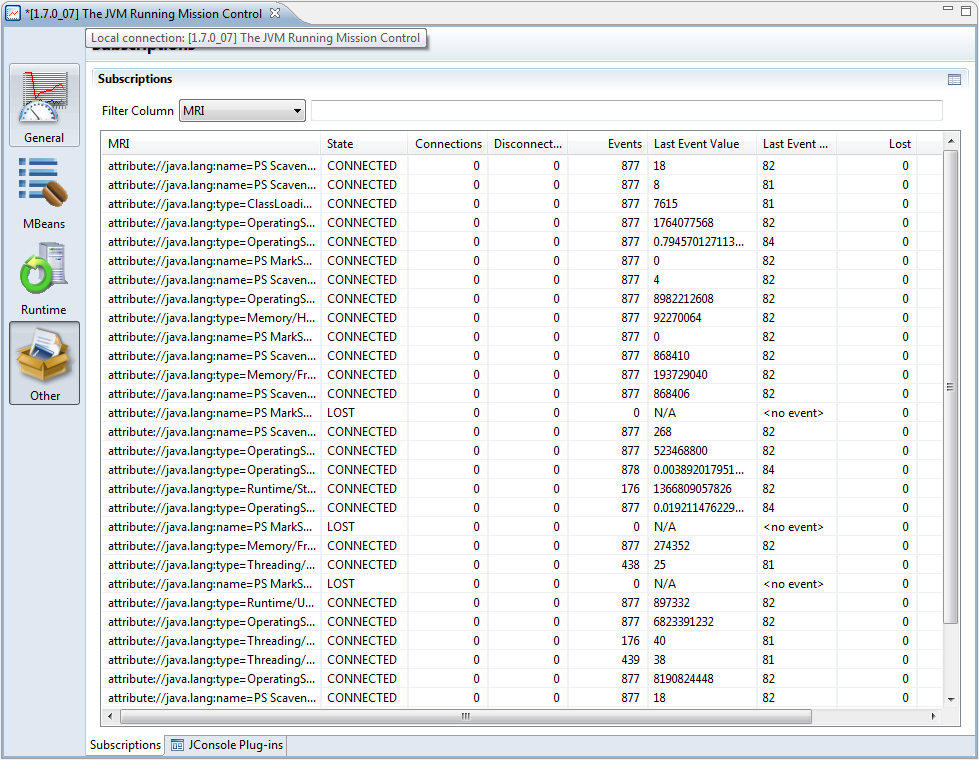Image resolution: width=979 pixels, height=760 pixels.
Task: Click the vertical scrollbar down arrow
Action: 951,699
